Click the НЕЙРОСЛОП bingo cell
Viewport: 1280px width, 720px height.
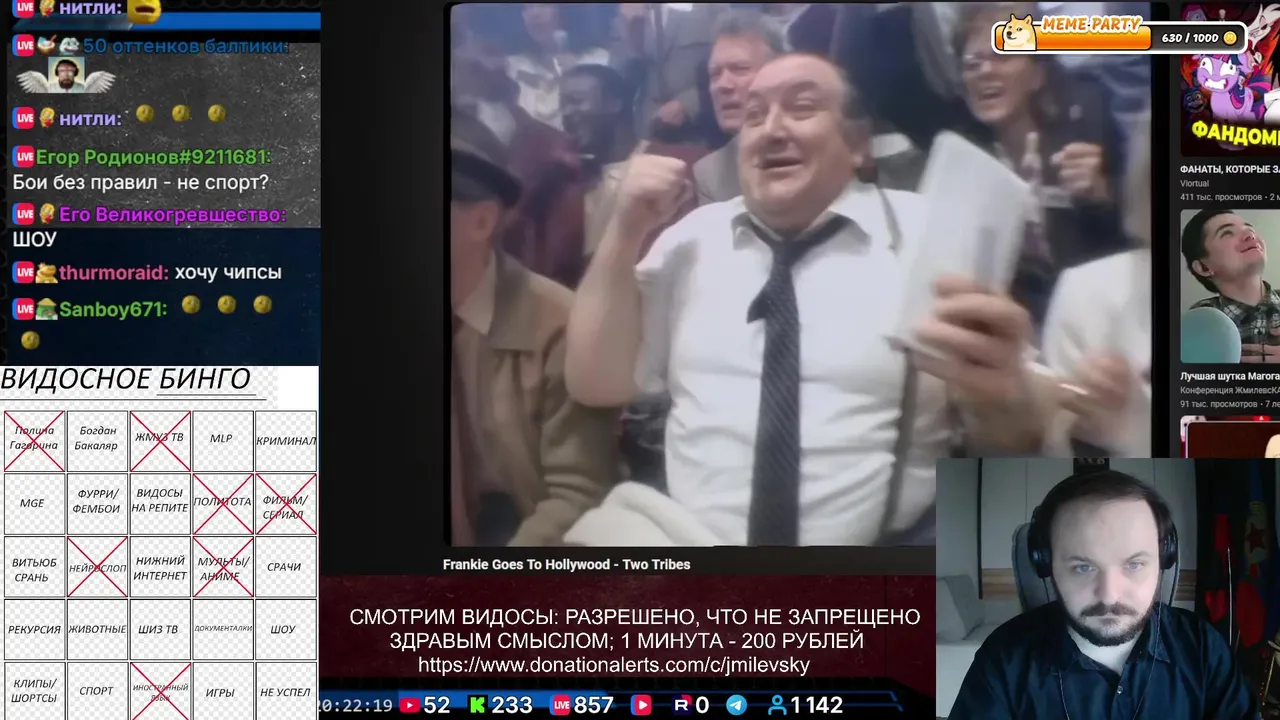(97, 567)
